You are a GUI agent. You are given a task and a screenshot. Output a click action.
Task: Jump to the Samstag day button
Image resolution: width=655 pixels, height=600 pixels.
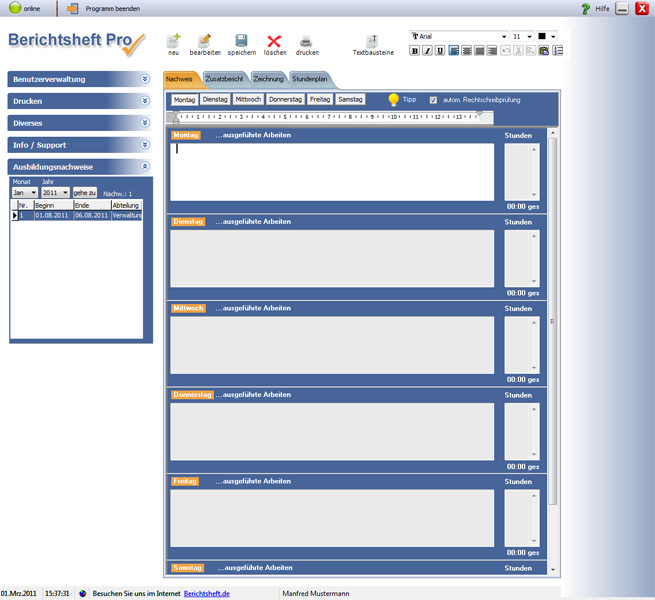tap(350, 99)
